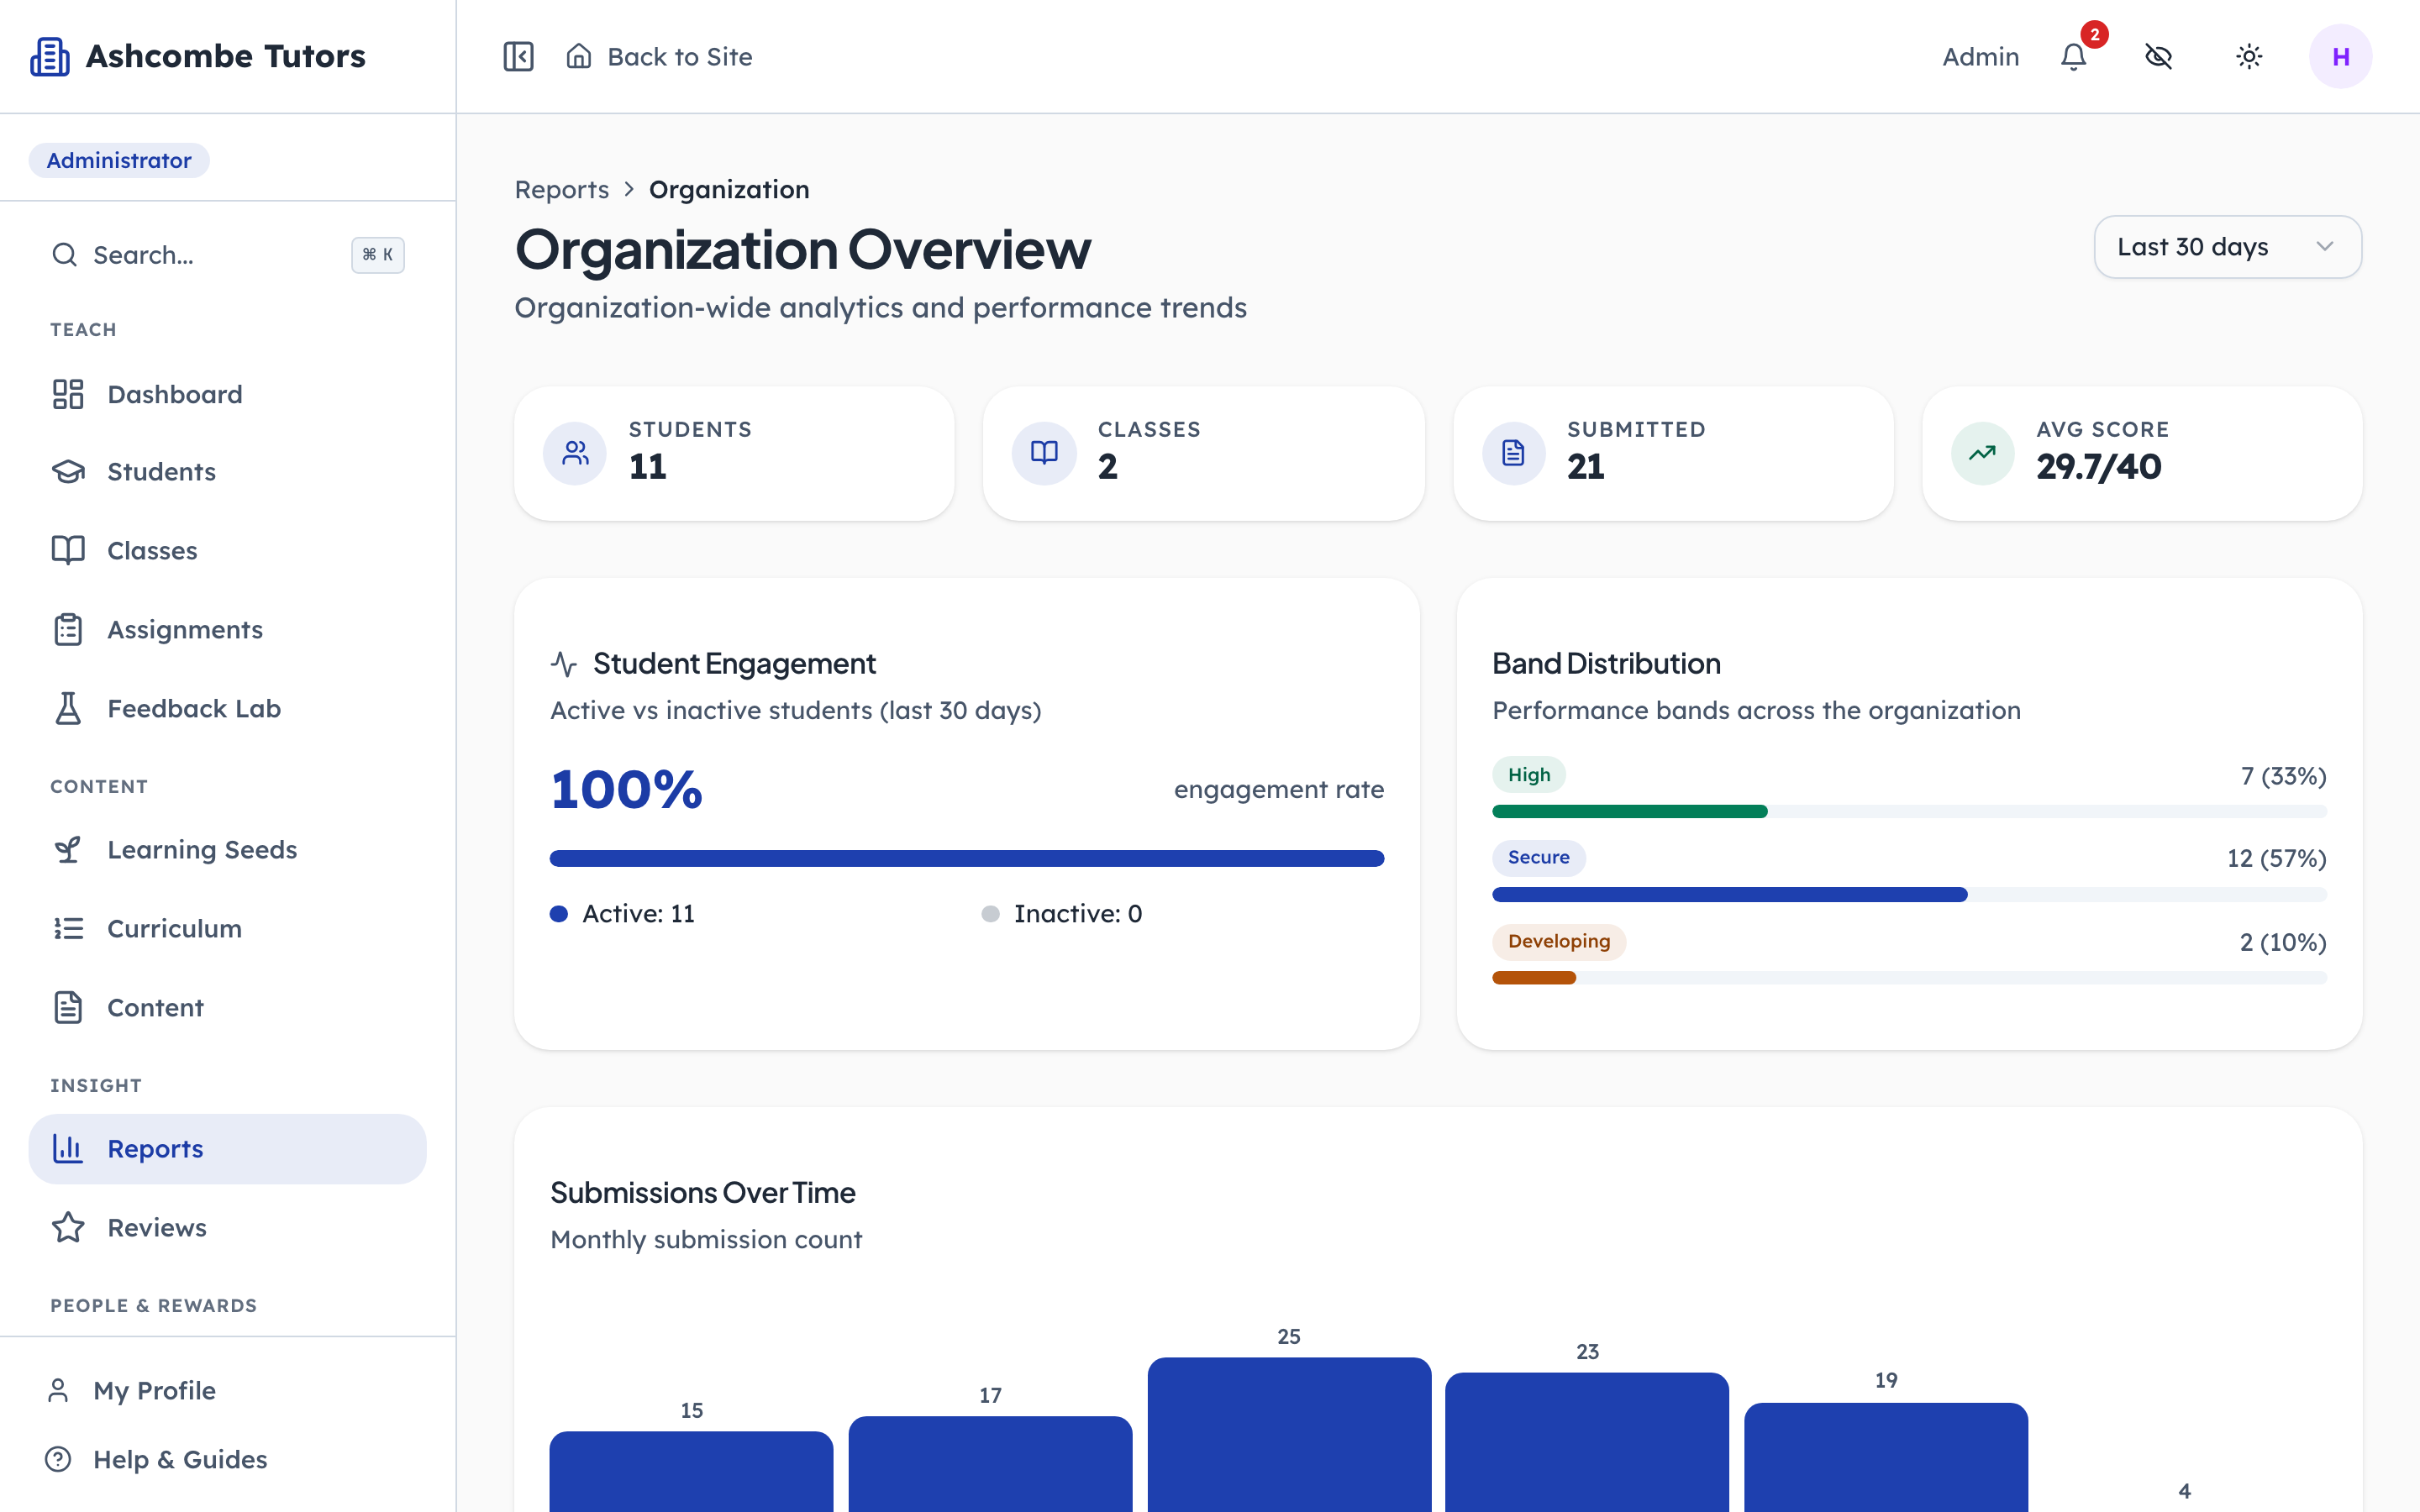Click the Reviews star icon
2420x1512 pixels.
click(68, 1227)
